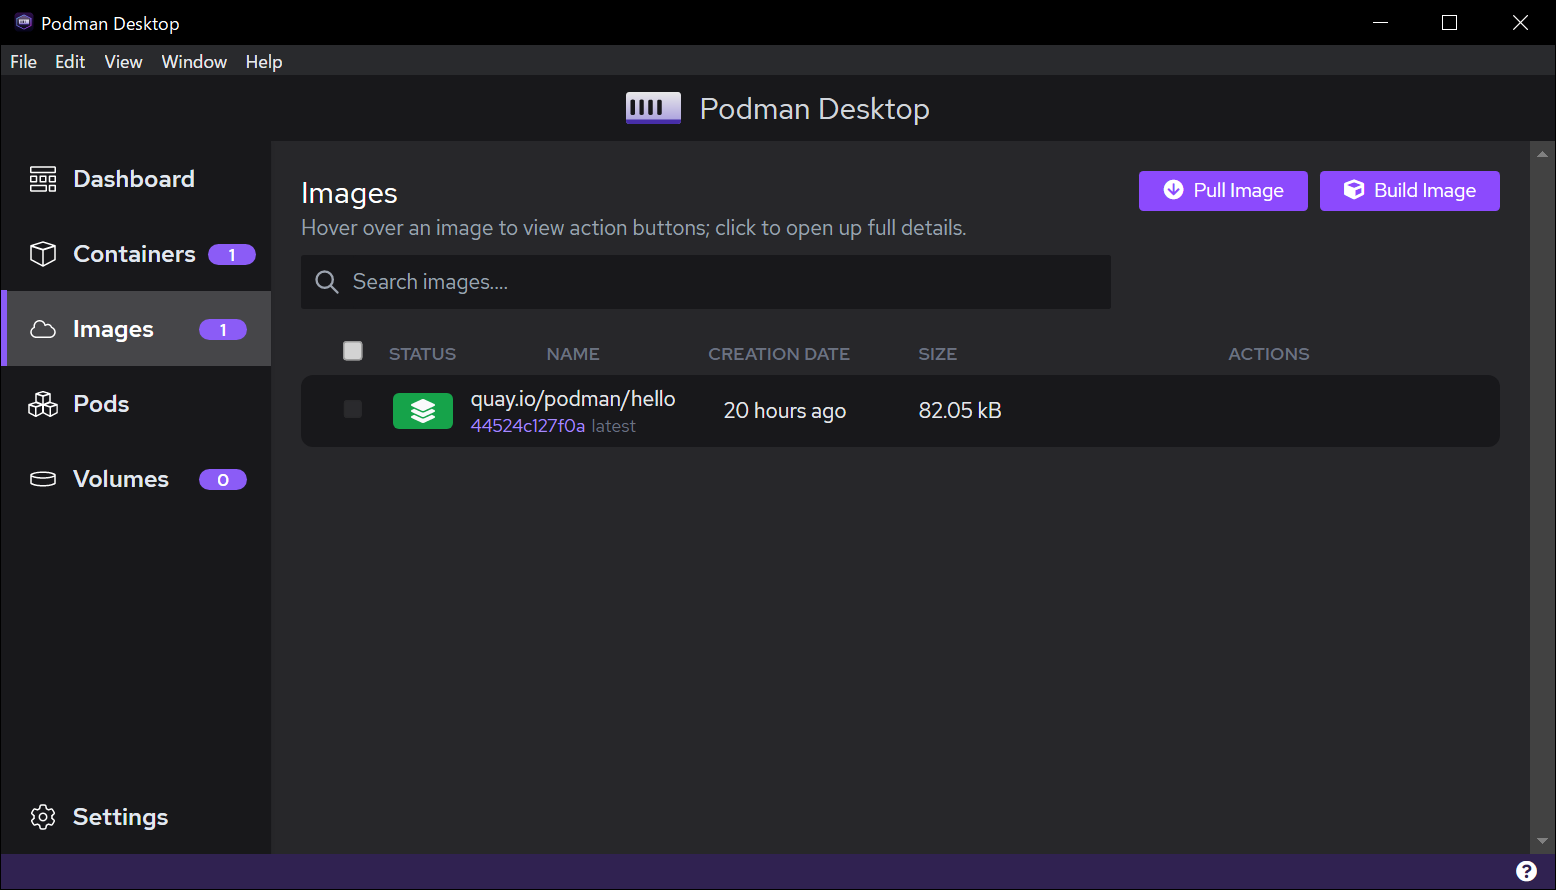Open help via question mark icon

[1526, 871]
